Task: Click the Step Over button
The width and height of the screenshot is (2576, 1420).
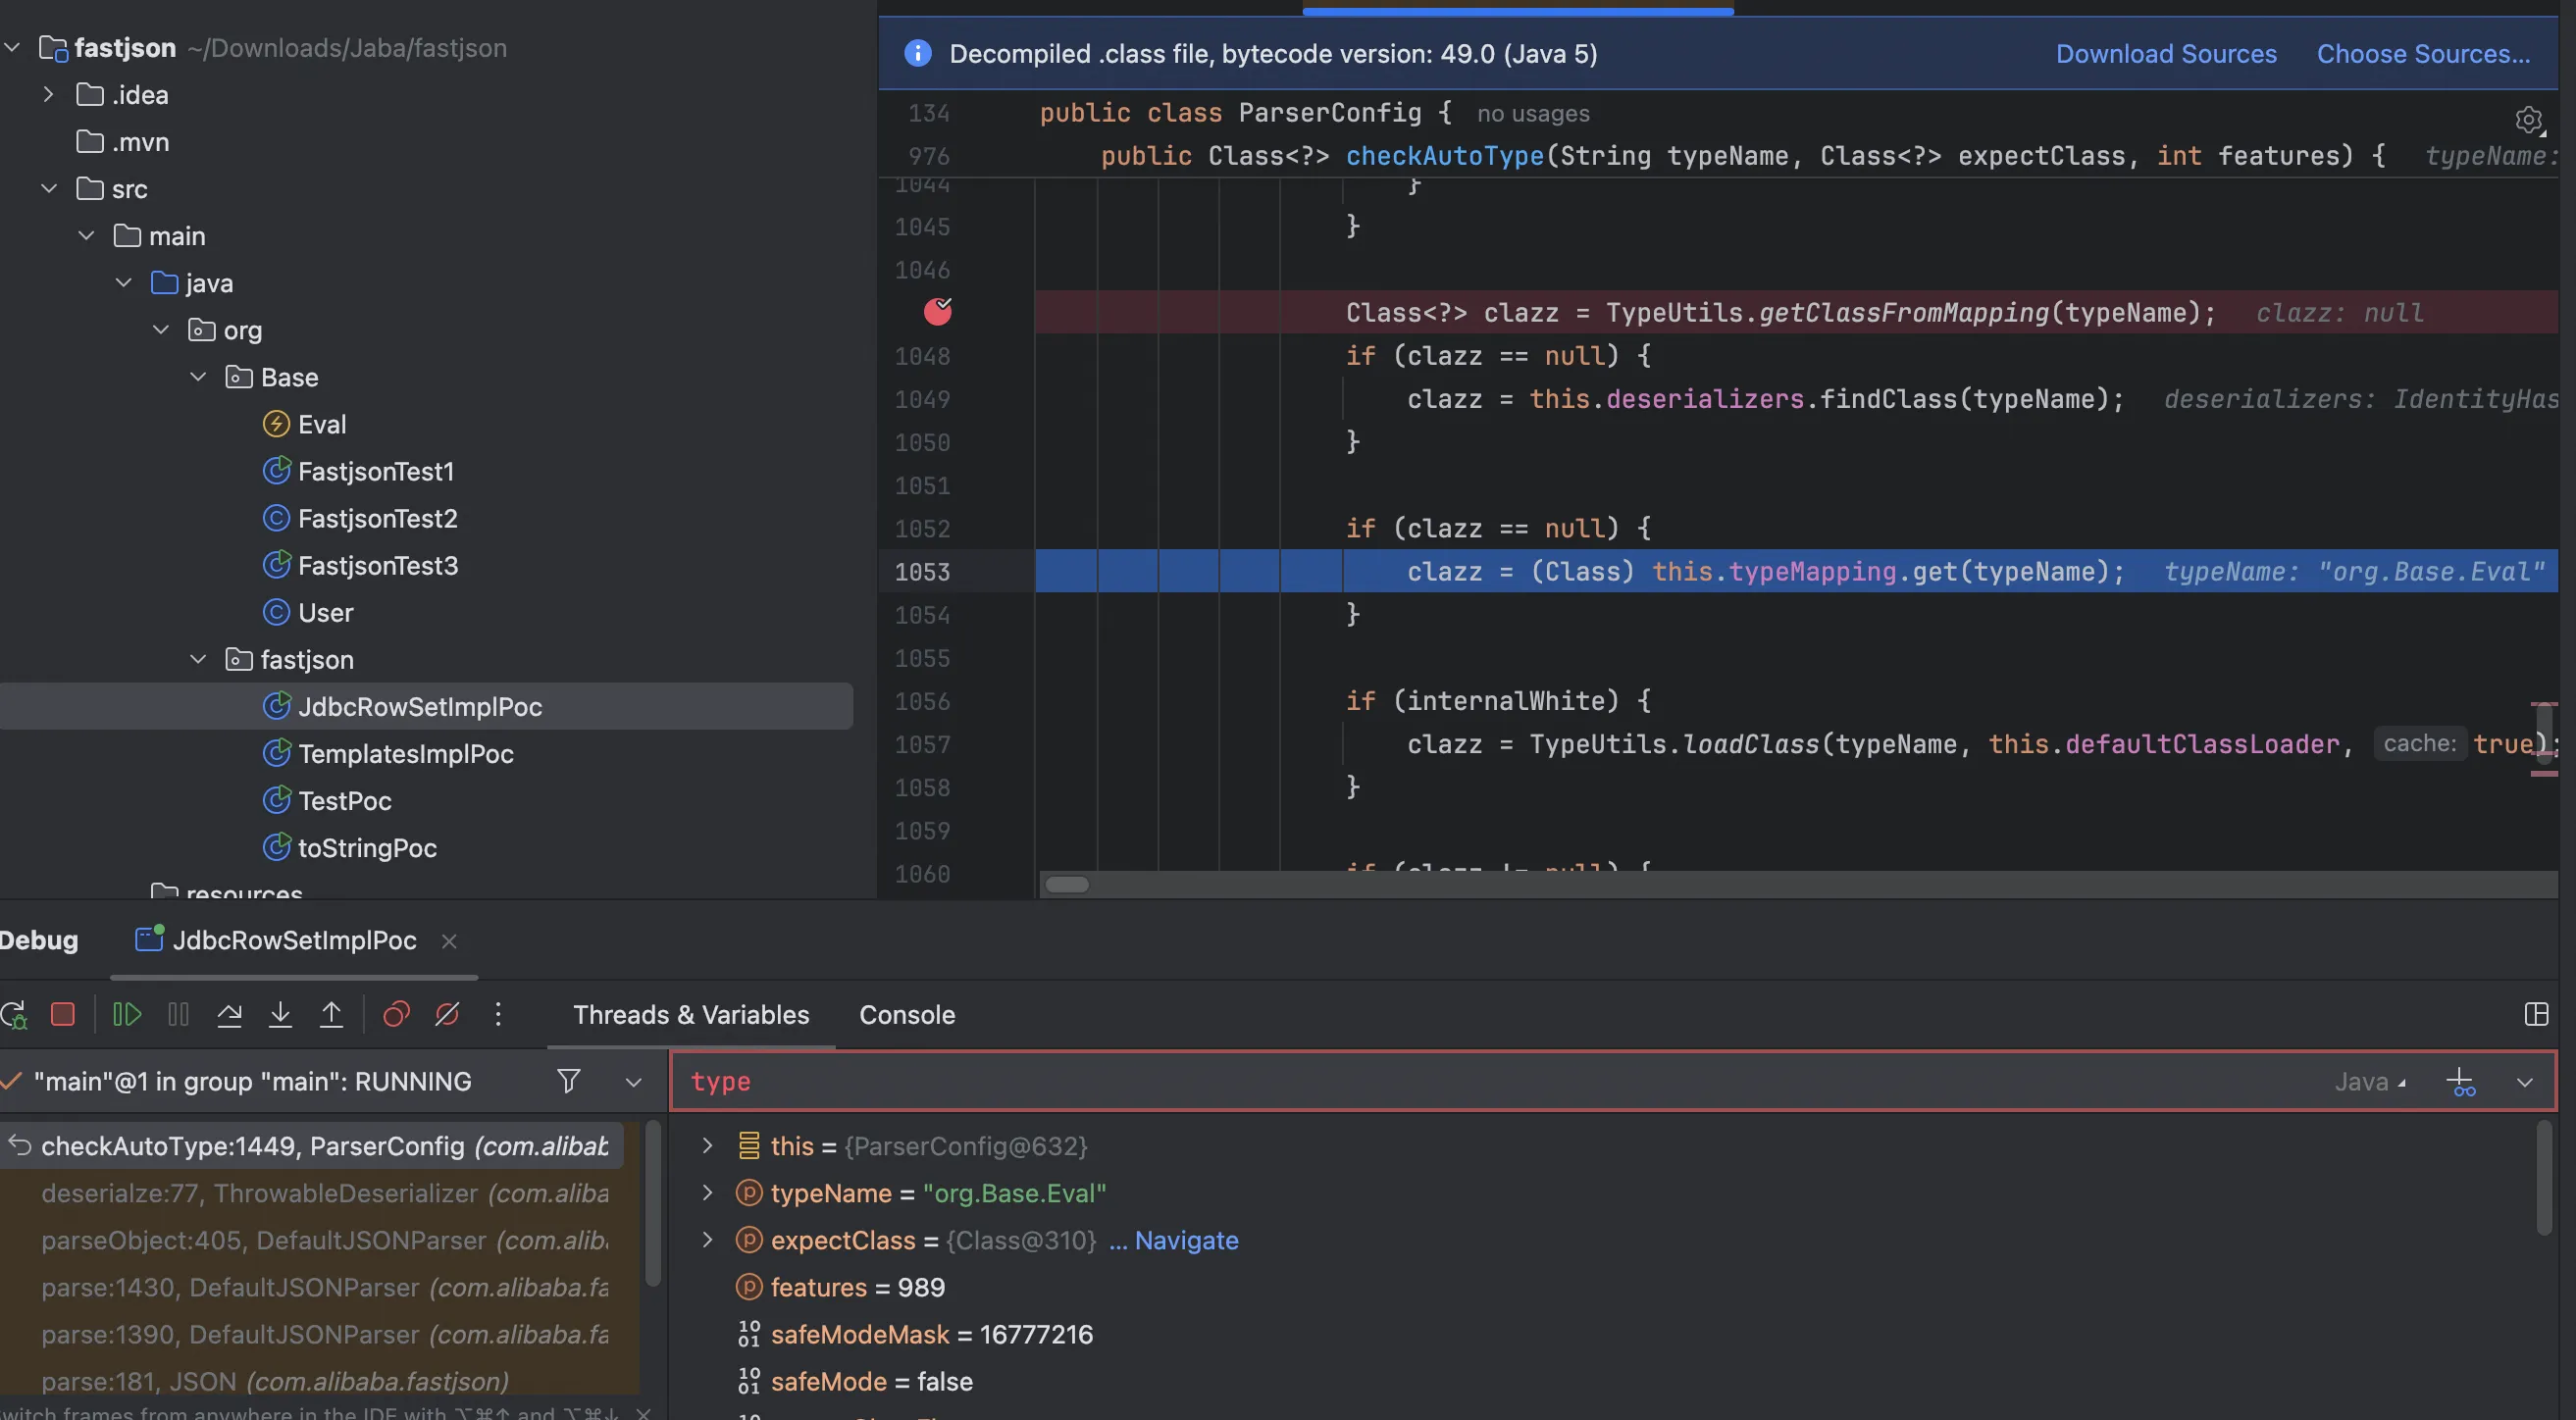Action: point(229,1015)
